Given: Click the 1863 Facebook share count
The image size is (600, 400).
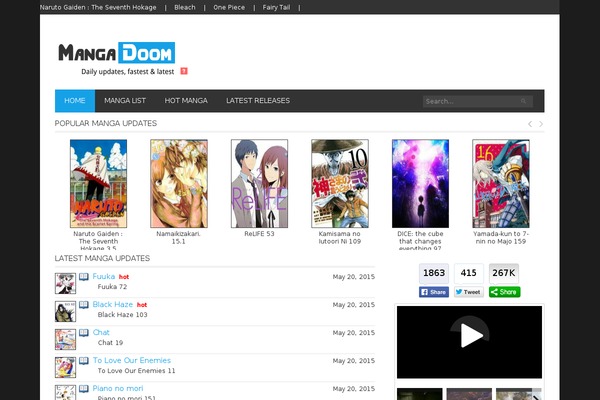Looking at the screenshot, I should click(434, 273).
